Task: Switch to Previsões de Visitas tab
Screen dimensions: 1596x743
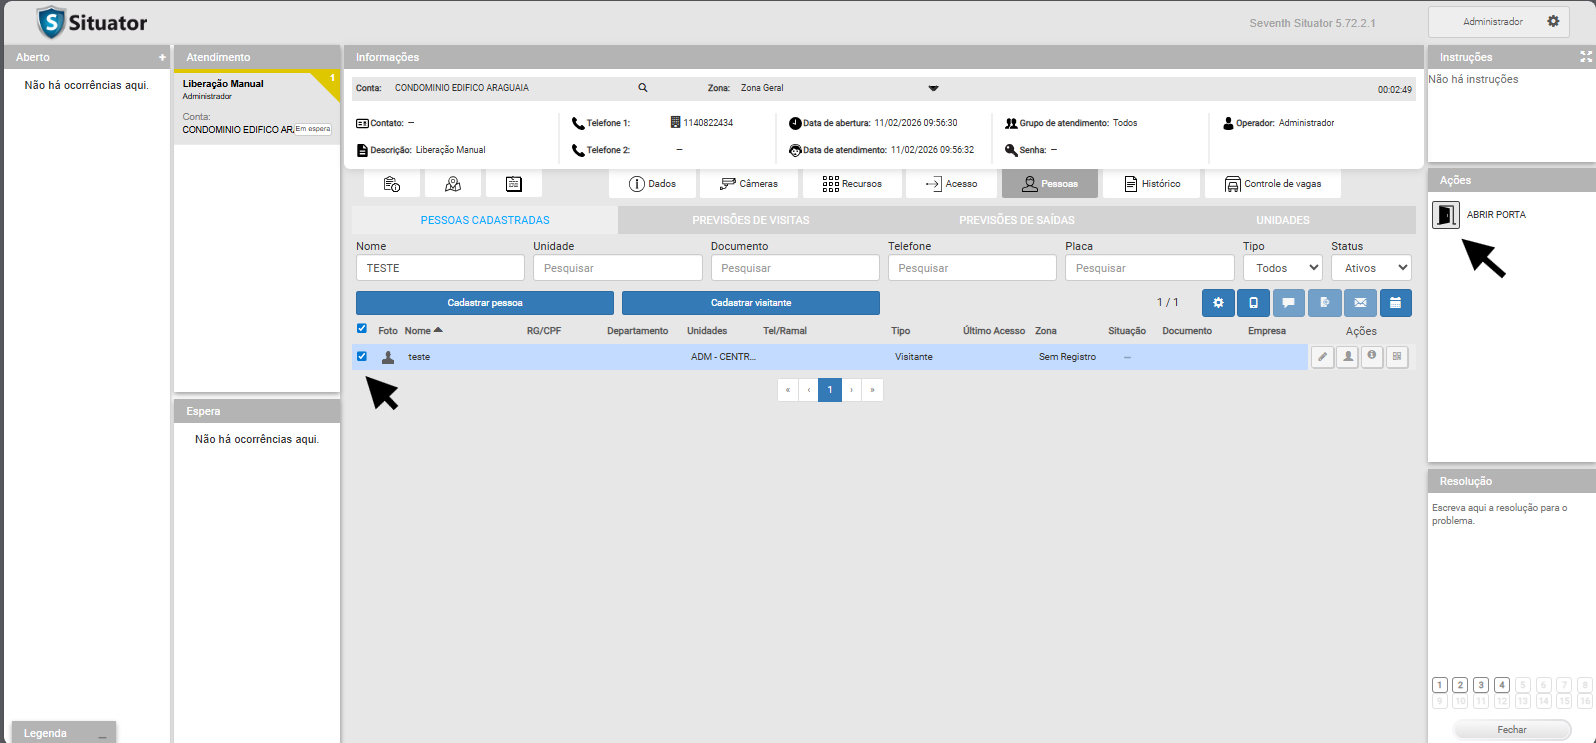Action: point(751,220)
